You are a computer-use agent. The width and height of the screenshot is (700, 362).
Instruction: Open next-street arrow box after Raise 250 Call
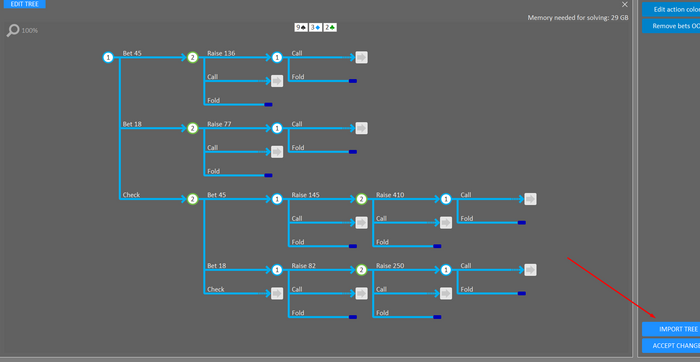click(530, 270)
